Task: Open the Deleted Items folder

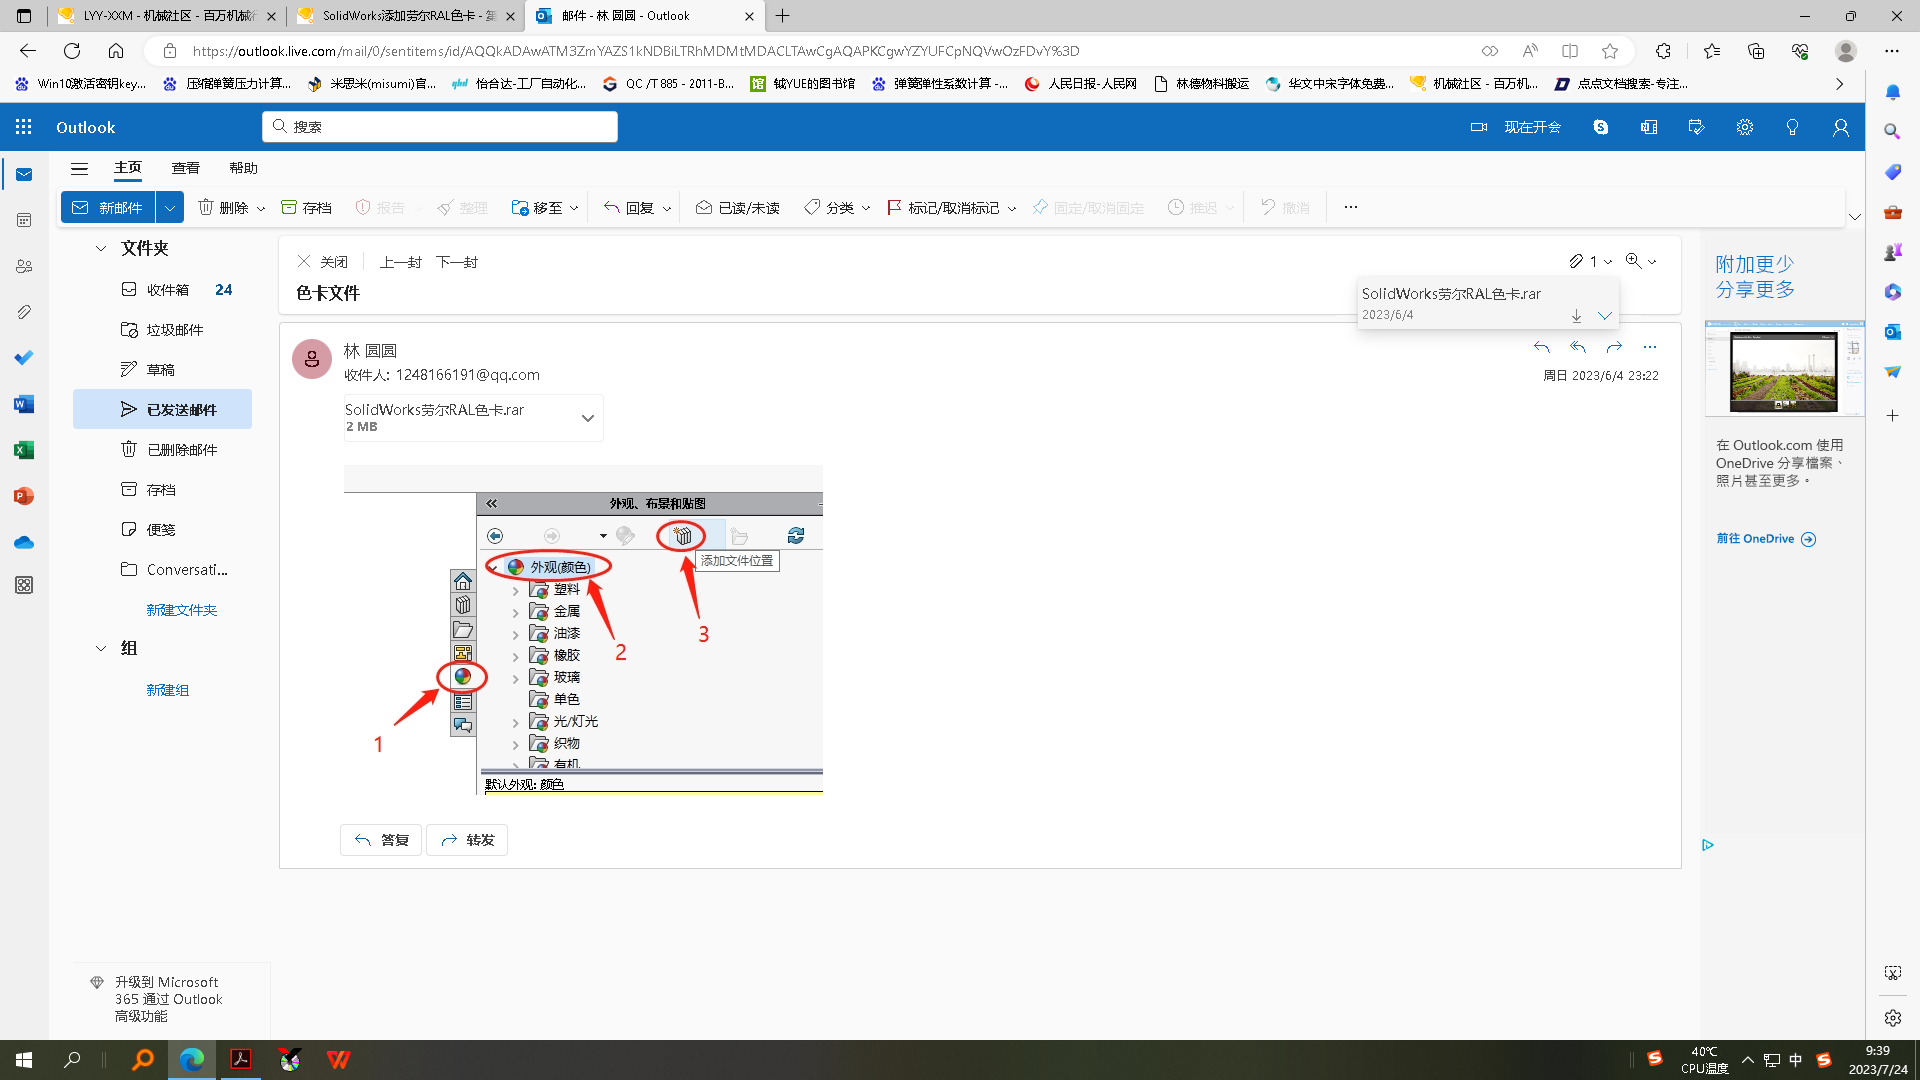Action: (162, 450)
